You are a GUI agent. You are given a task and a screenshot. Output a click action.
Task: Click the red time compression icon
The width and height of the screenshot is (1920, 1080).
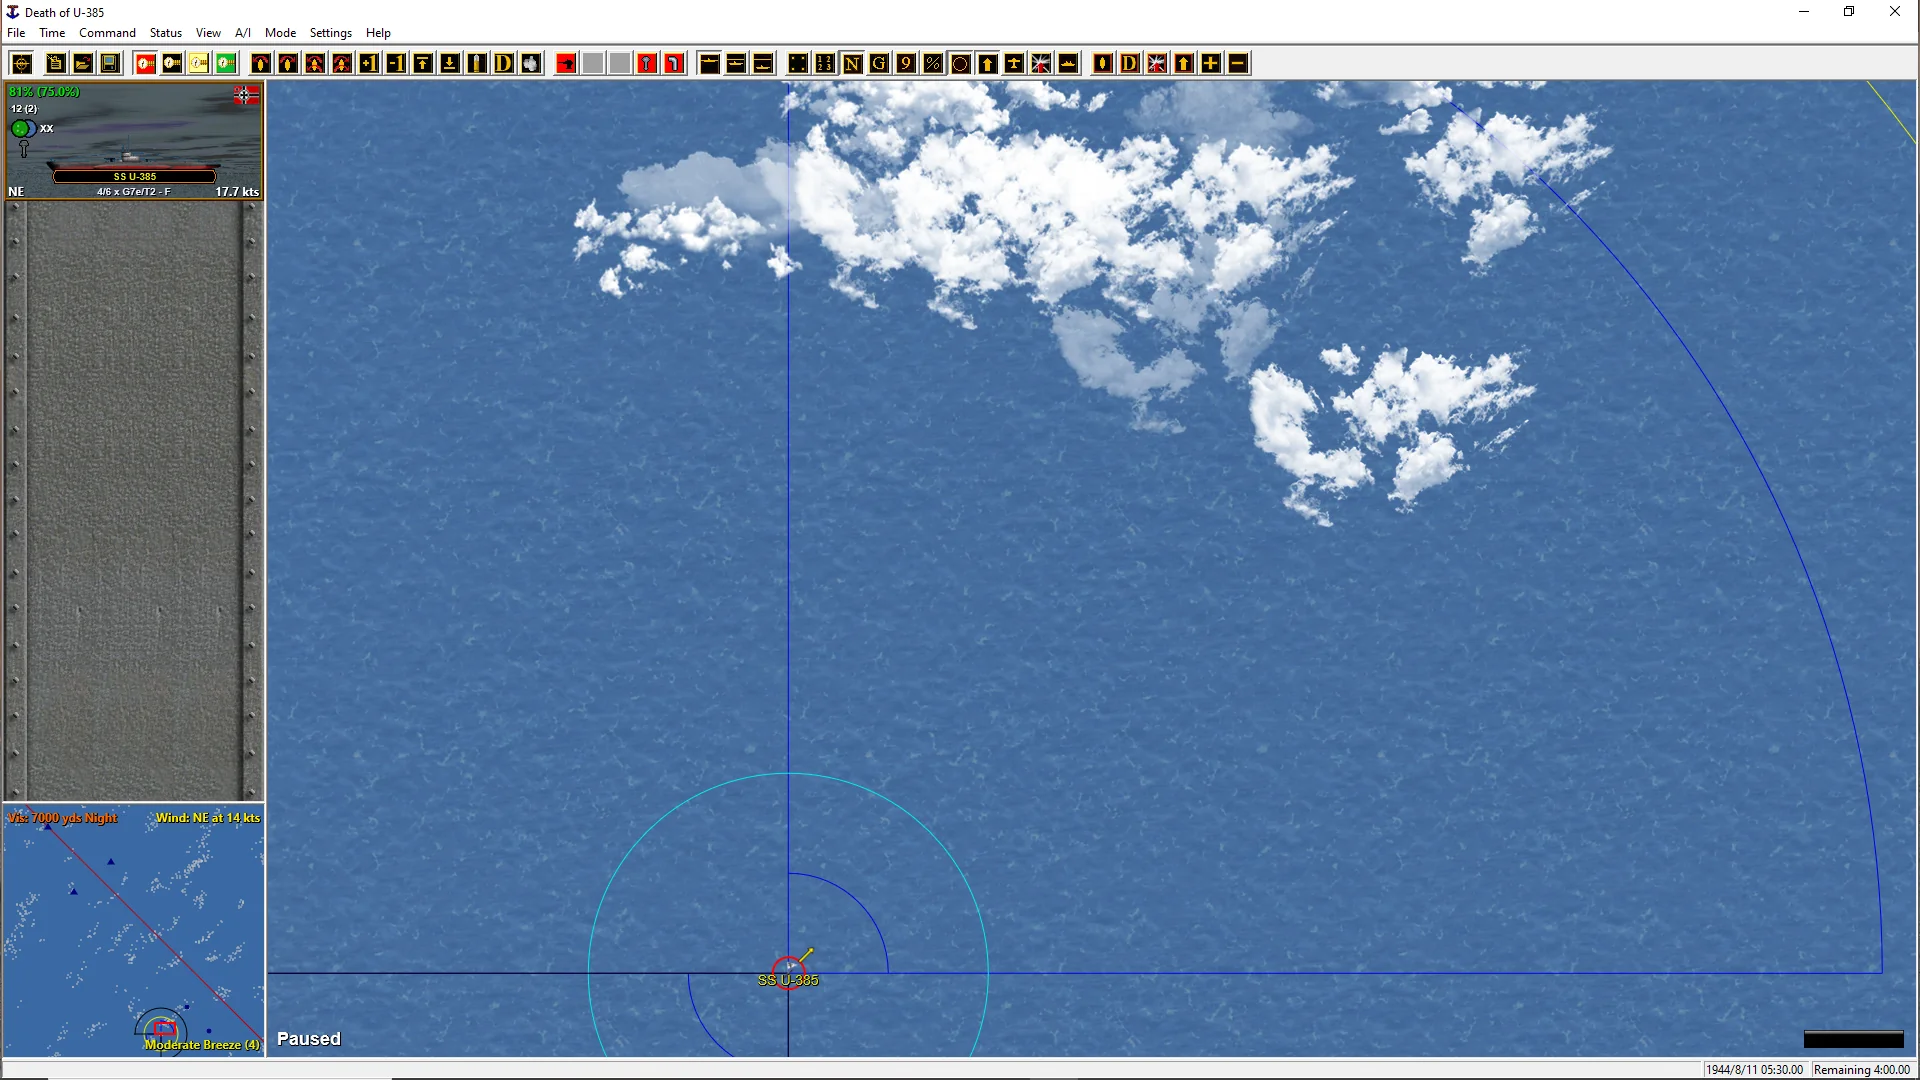click(x=145, y=64)
